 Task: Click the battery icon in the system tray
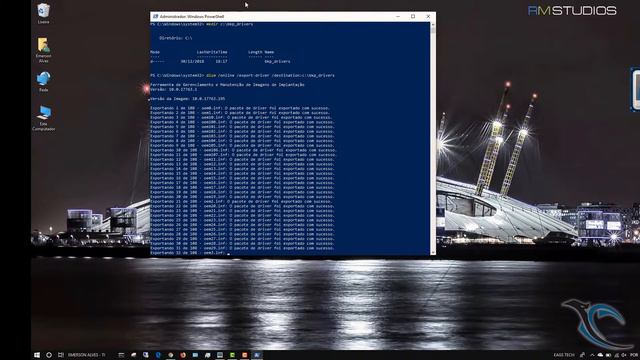point(608,355)
